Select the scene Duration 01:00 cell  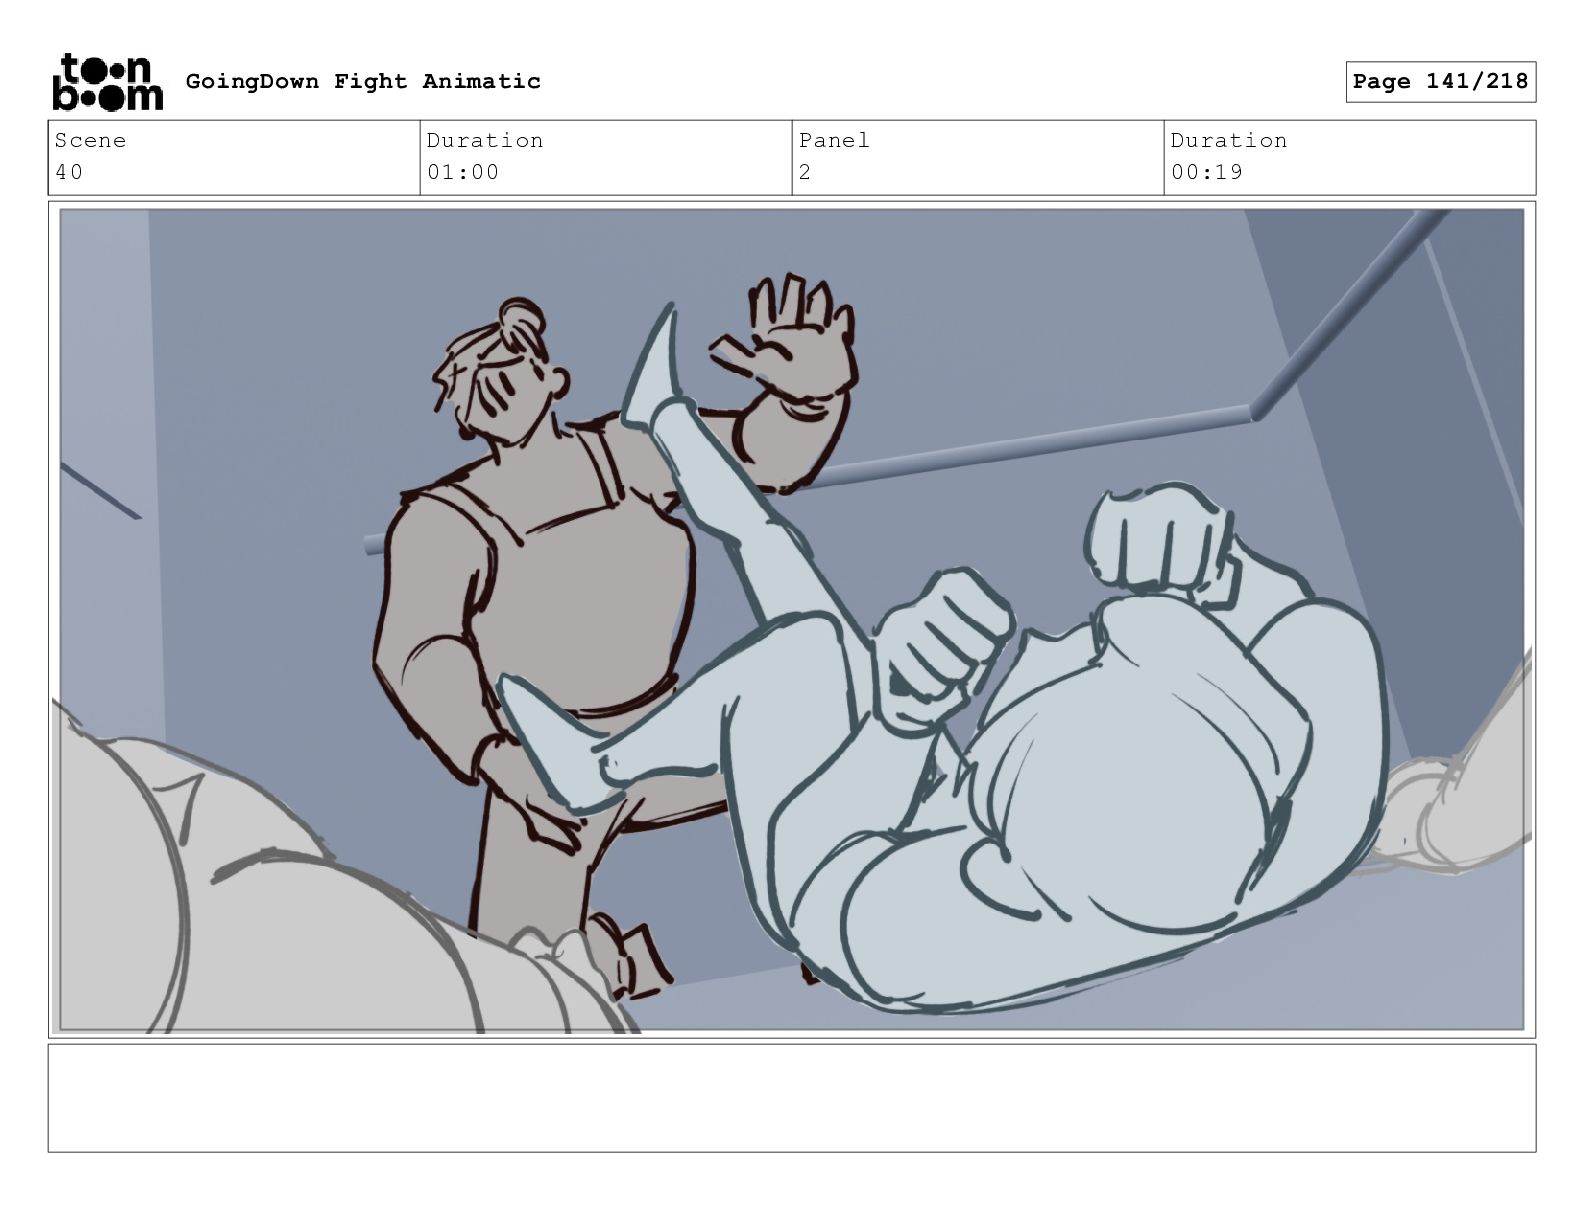pyautogui.click(x=606, y=157)
